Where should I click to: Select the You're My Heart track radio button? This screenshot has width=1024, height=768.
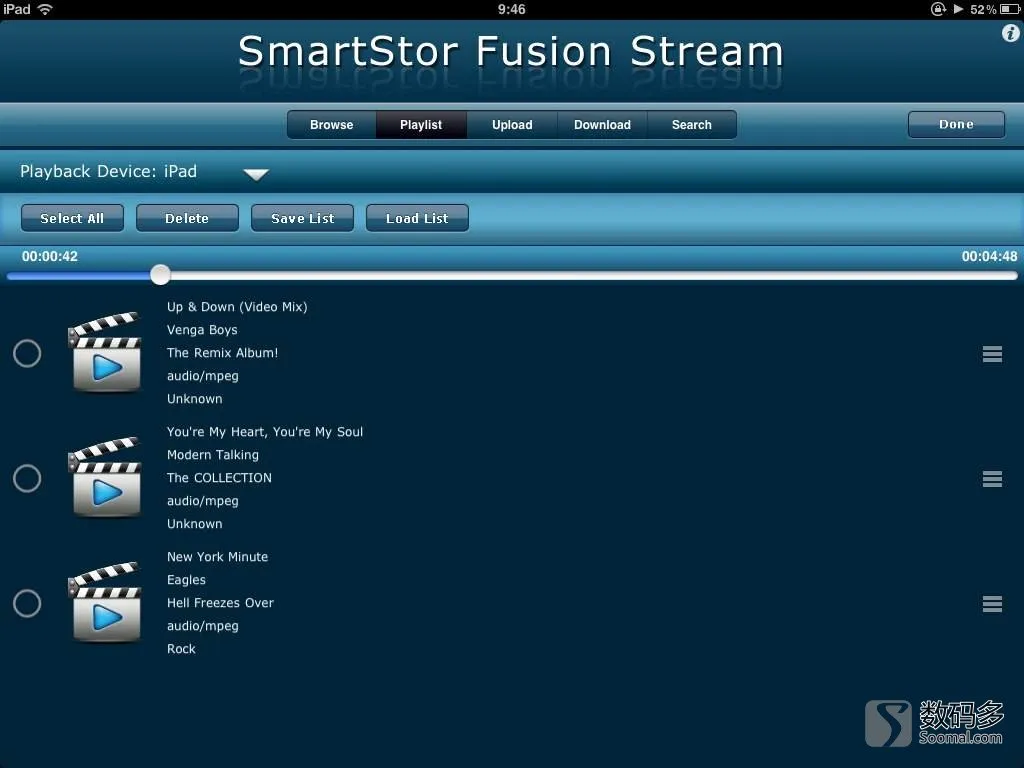pos(27,478)
